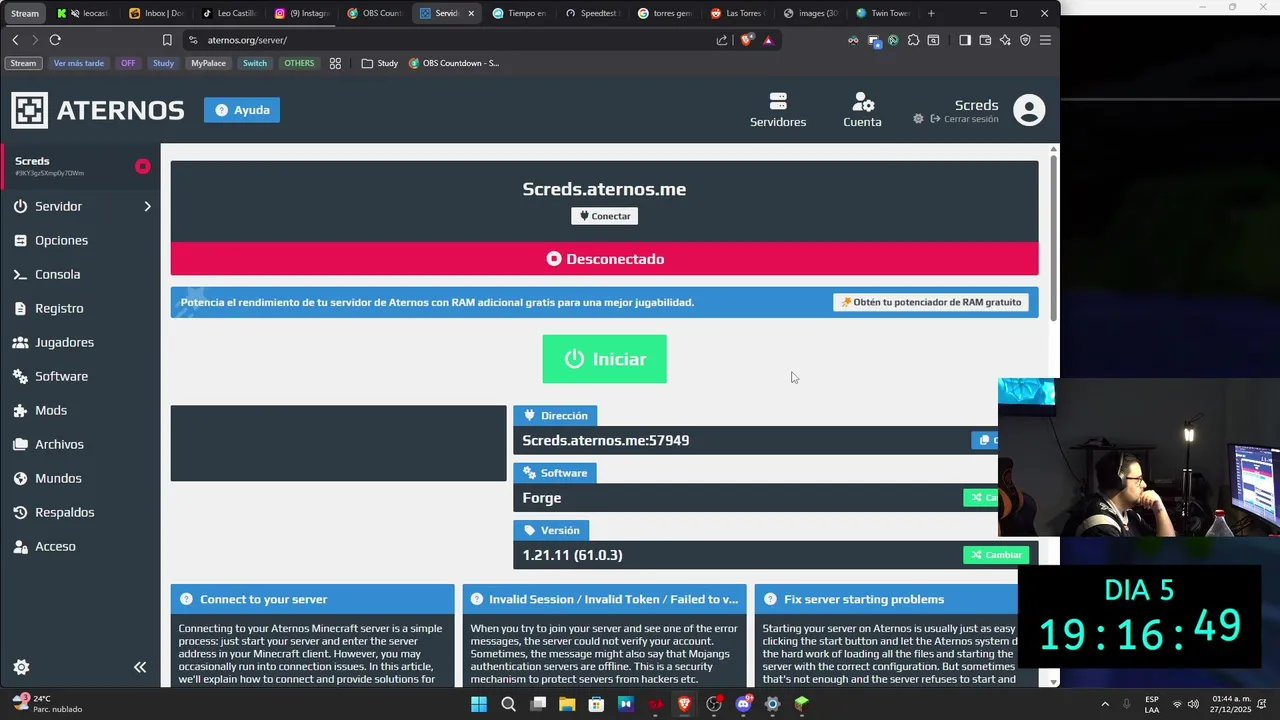
Task: Open Discord from taskbar
Action: (x=743, y=704)
